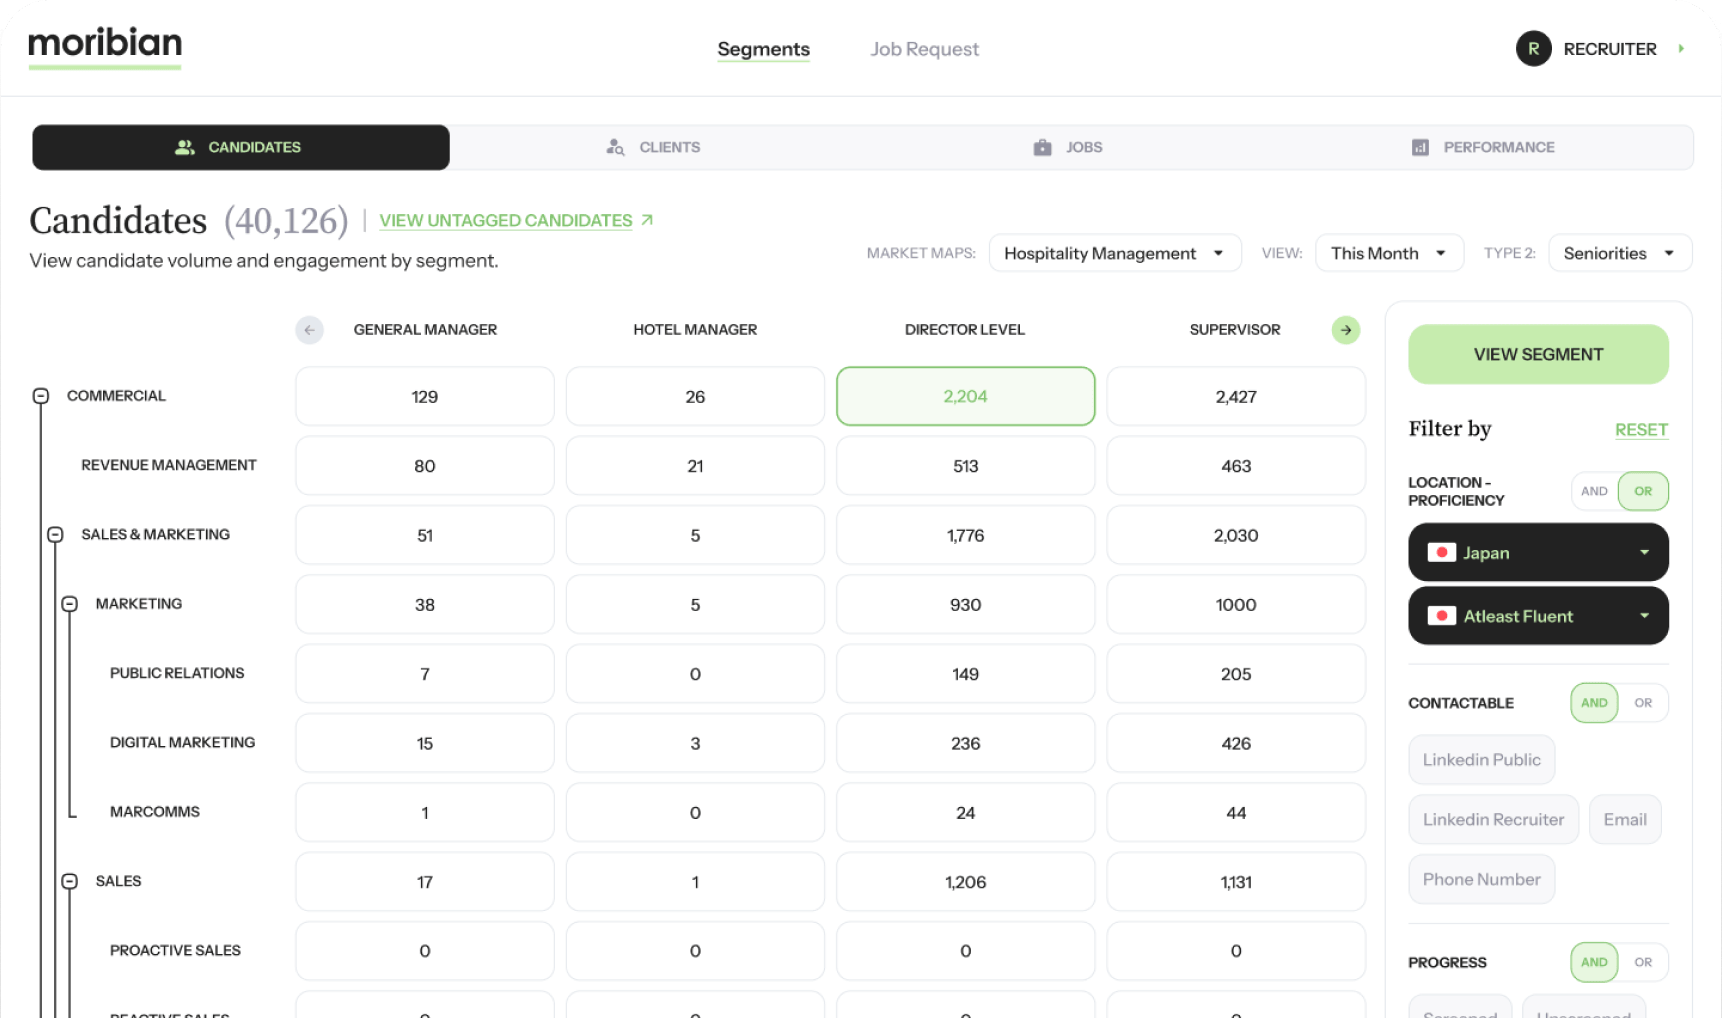Collapse the Commercial tree node

41,396
